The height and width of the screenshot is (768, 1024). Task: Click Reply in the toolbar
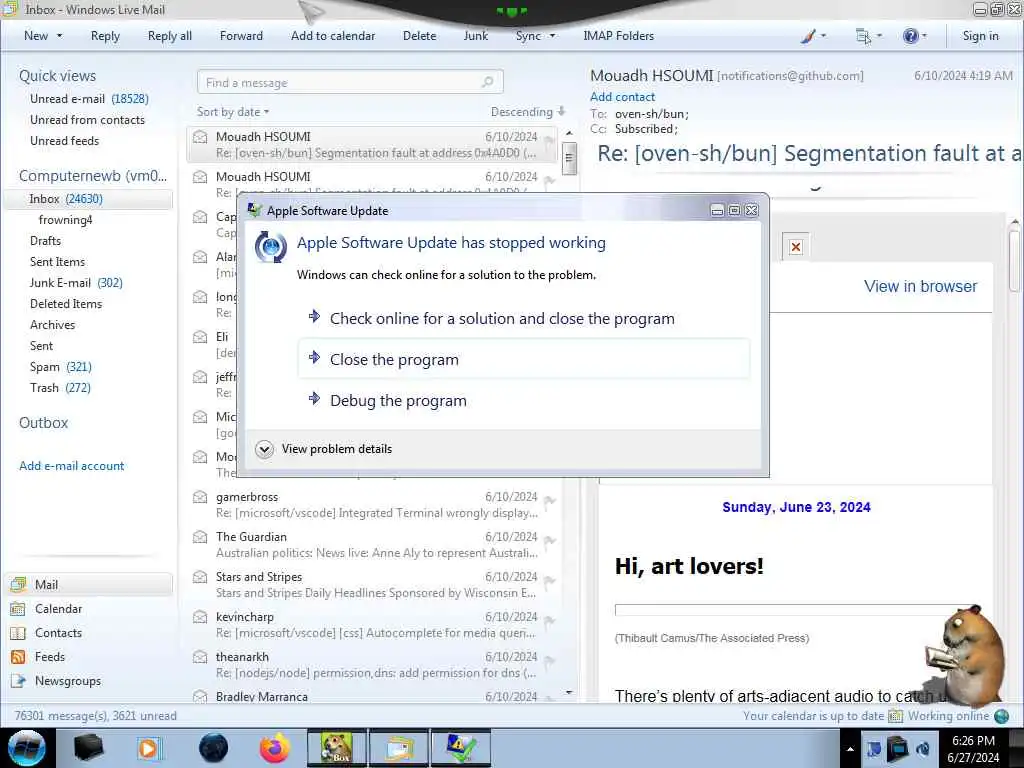click(105, 36)
